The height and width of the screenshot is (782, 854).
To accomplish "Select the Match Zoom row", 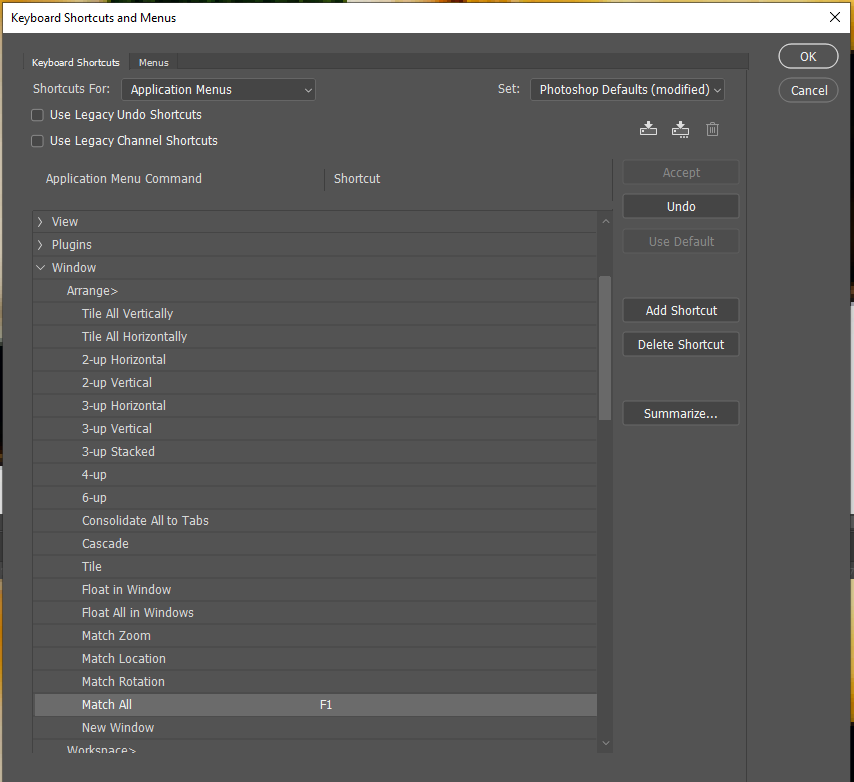I will [315, 636].
